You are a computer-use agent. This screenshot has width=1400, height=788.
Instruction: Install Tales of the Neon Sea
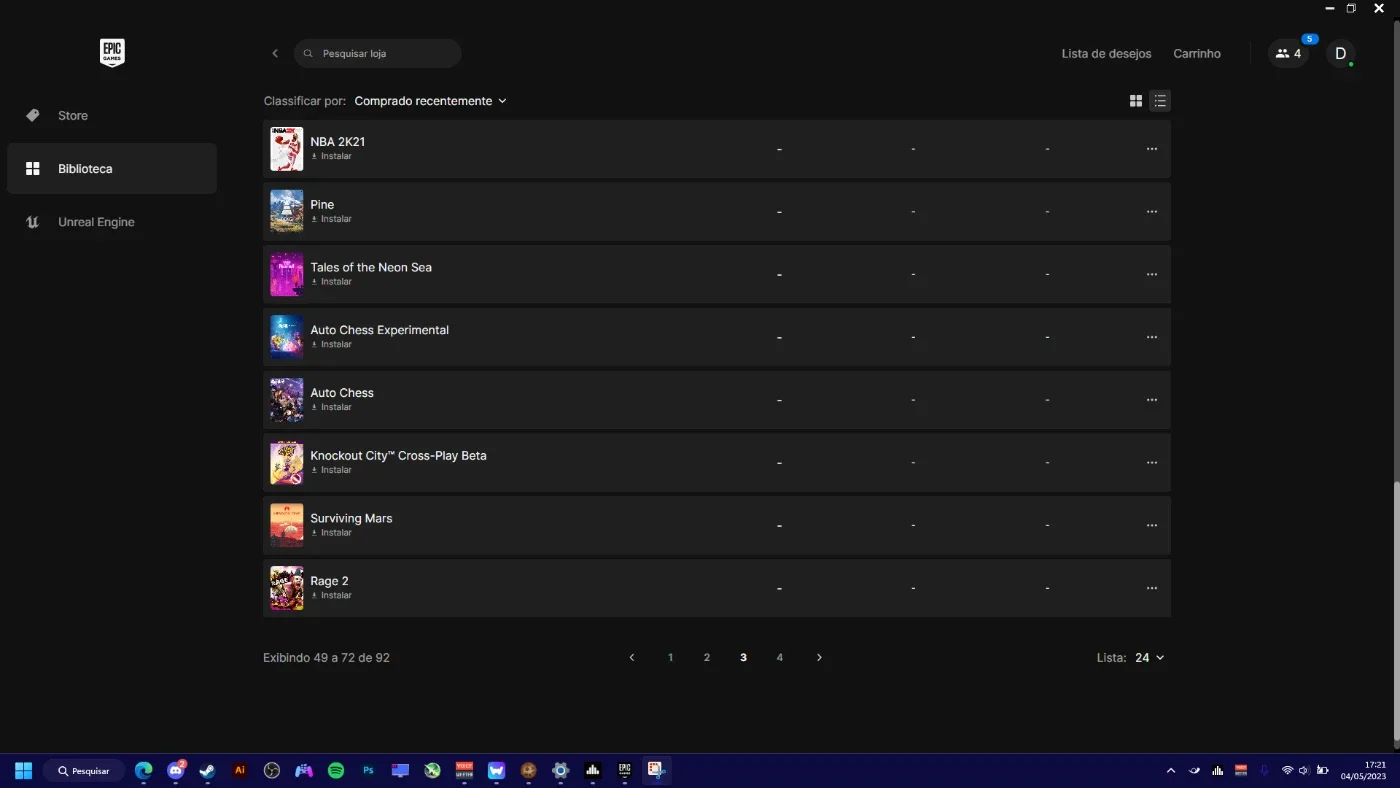331,282
